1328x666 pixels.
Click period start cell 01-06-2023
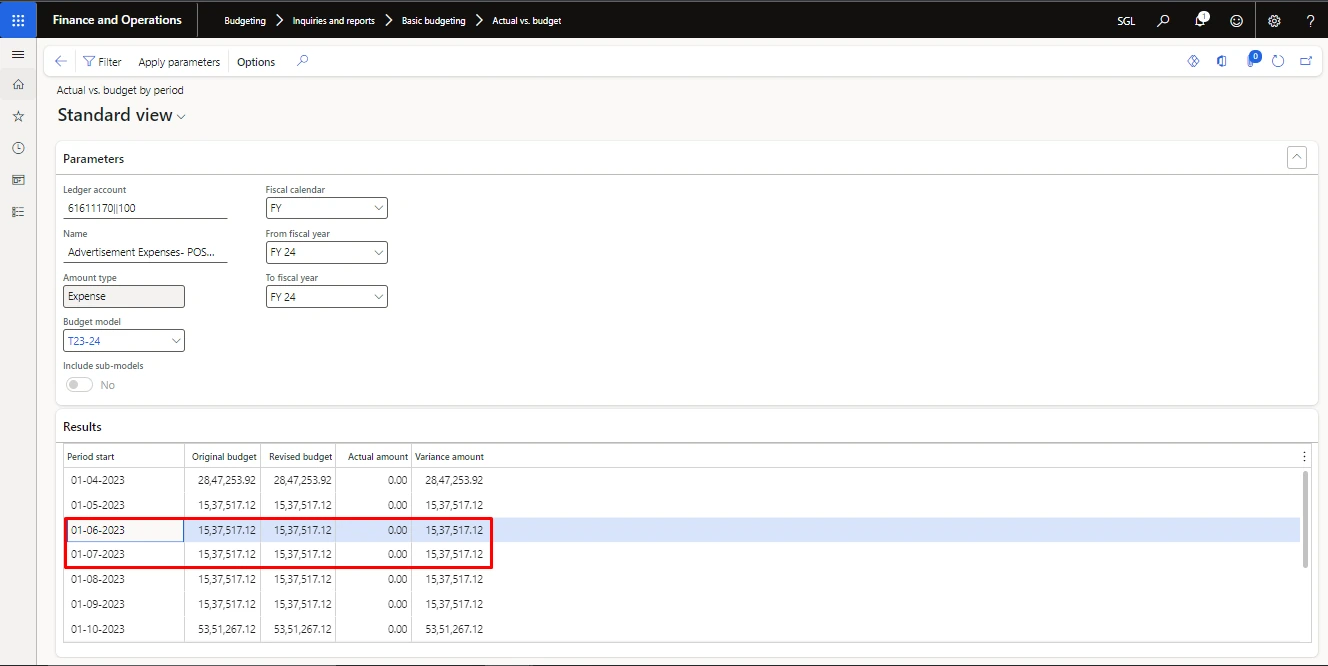point(124,530)
